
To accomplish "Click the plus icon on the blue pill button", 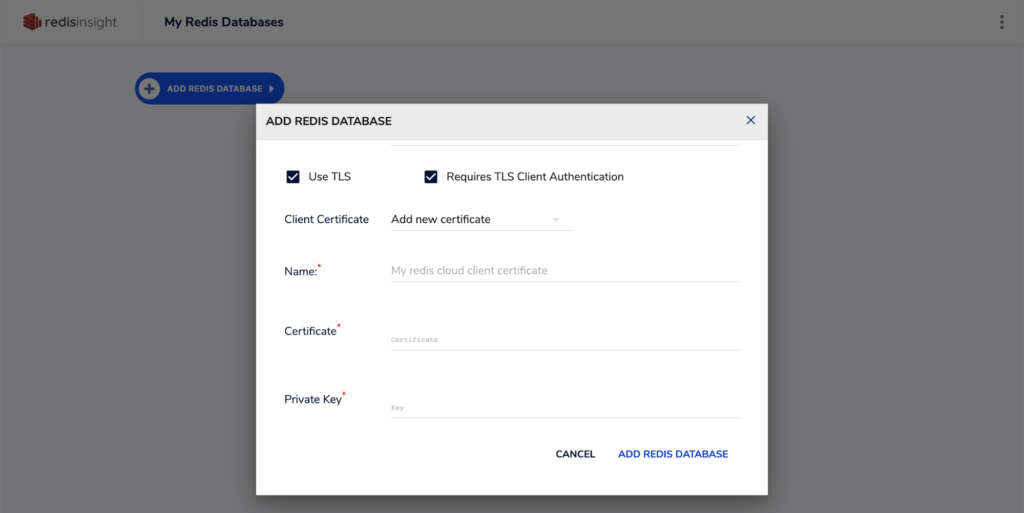I will click(x=149, y=89).
